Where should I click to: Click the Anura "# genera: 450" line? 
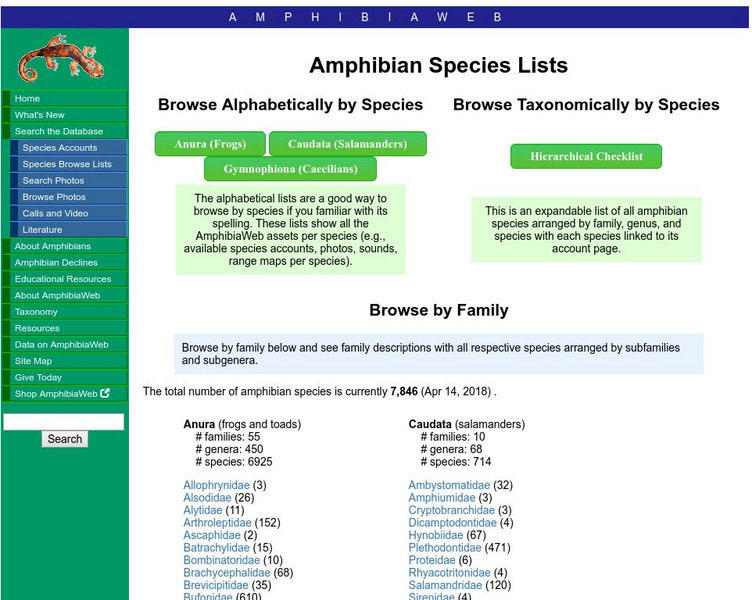point(229,449)
